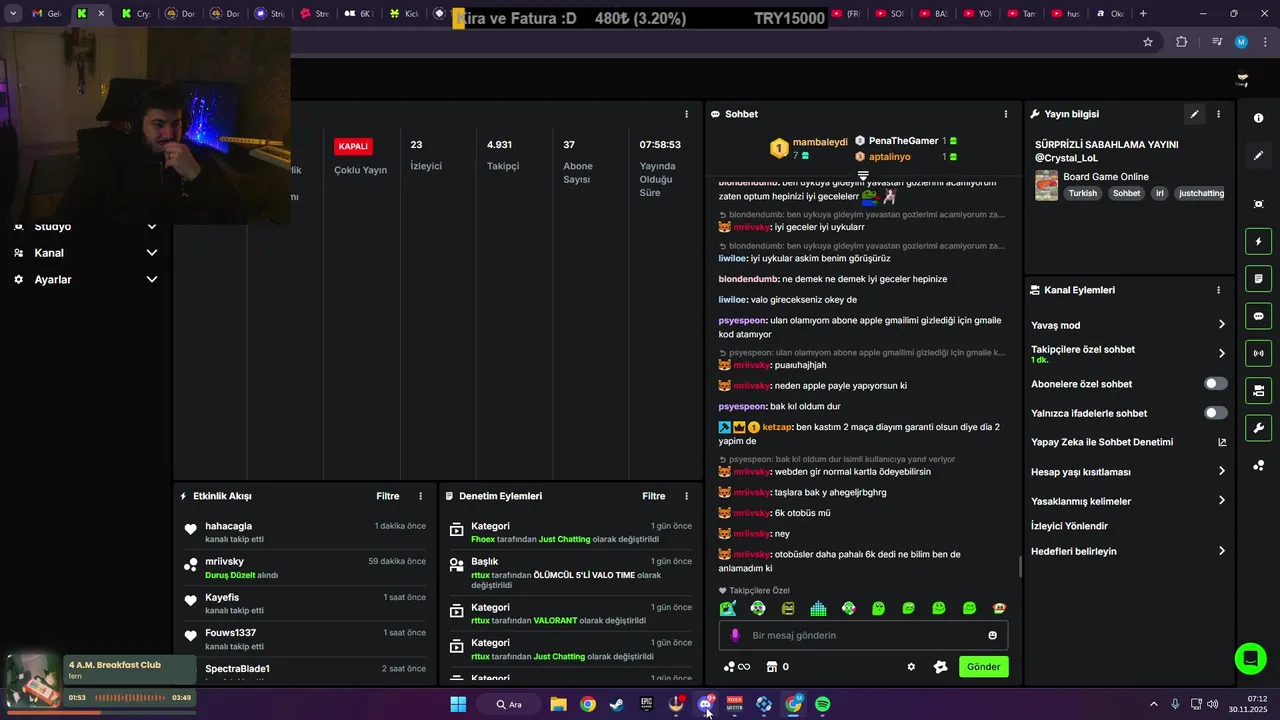Toggle the broadcast signal panel icon
The height and width of the screenshot is (720, 1280).
1258,353
